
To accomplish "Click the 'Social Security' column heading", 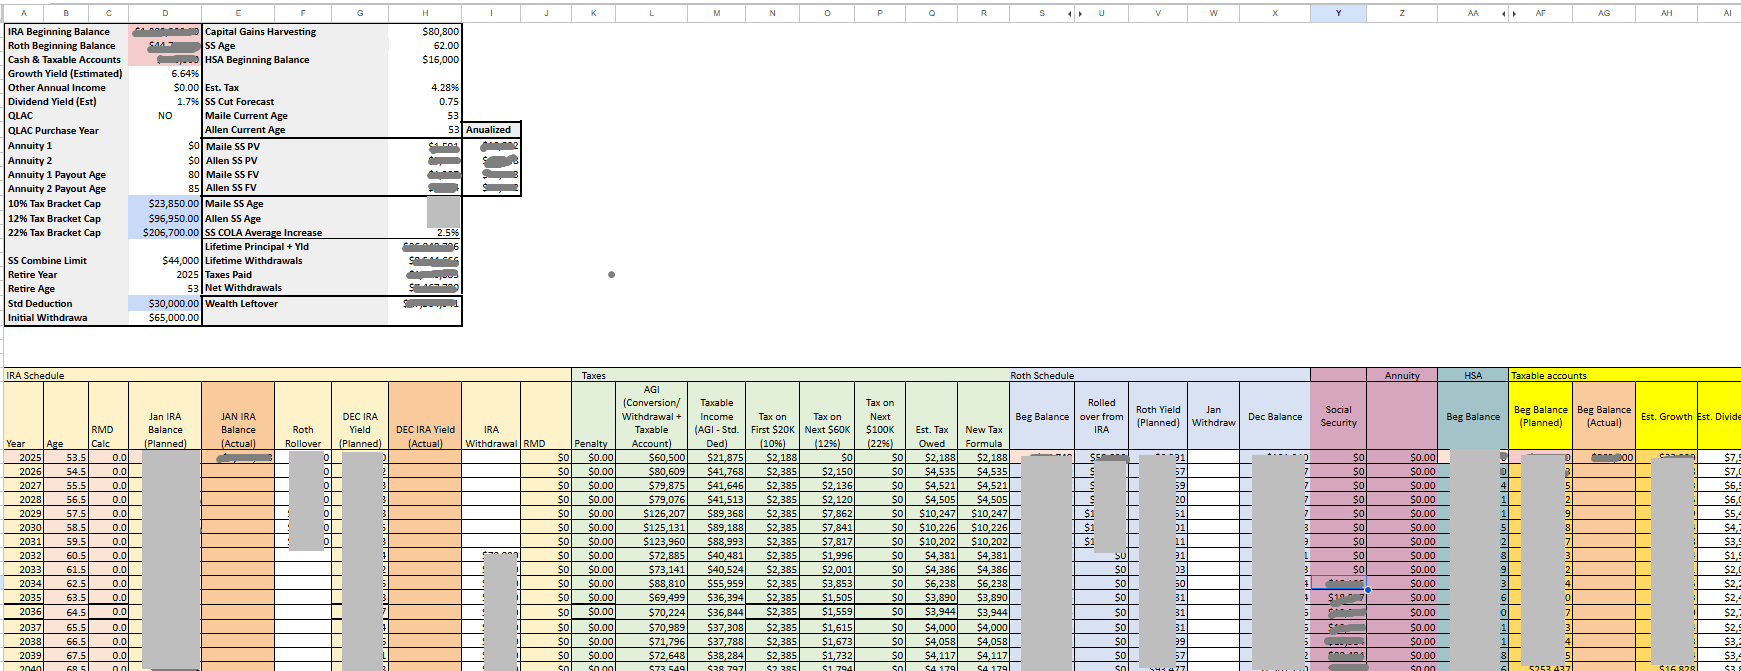I will (x=1338, y=416).
